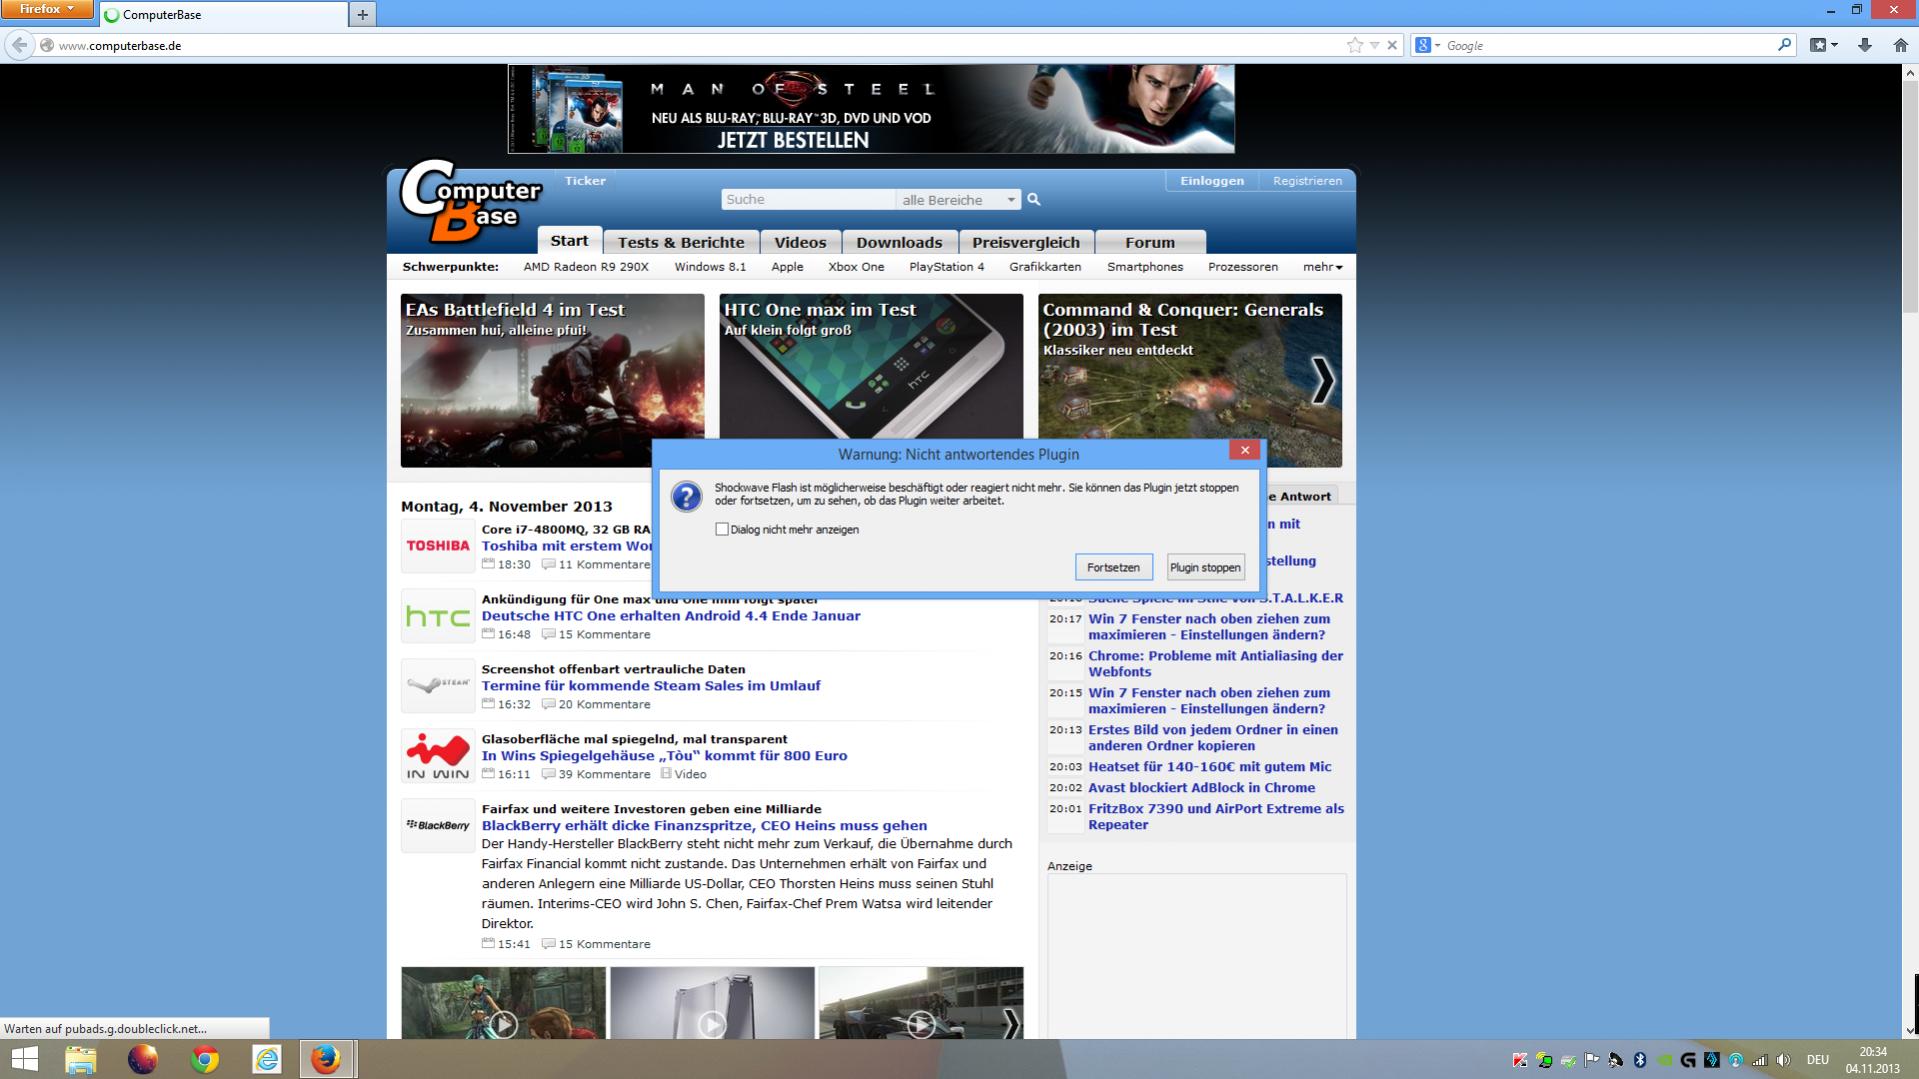Switch to the Start tab
Image resolution: width=1919 pixels, height=1079 pixels.
click(569, 241)
